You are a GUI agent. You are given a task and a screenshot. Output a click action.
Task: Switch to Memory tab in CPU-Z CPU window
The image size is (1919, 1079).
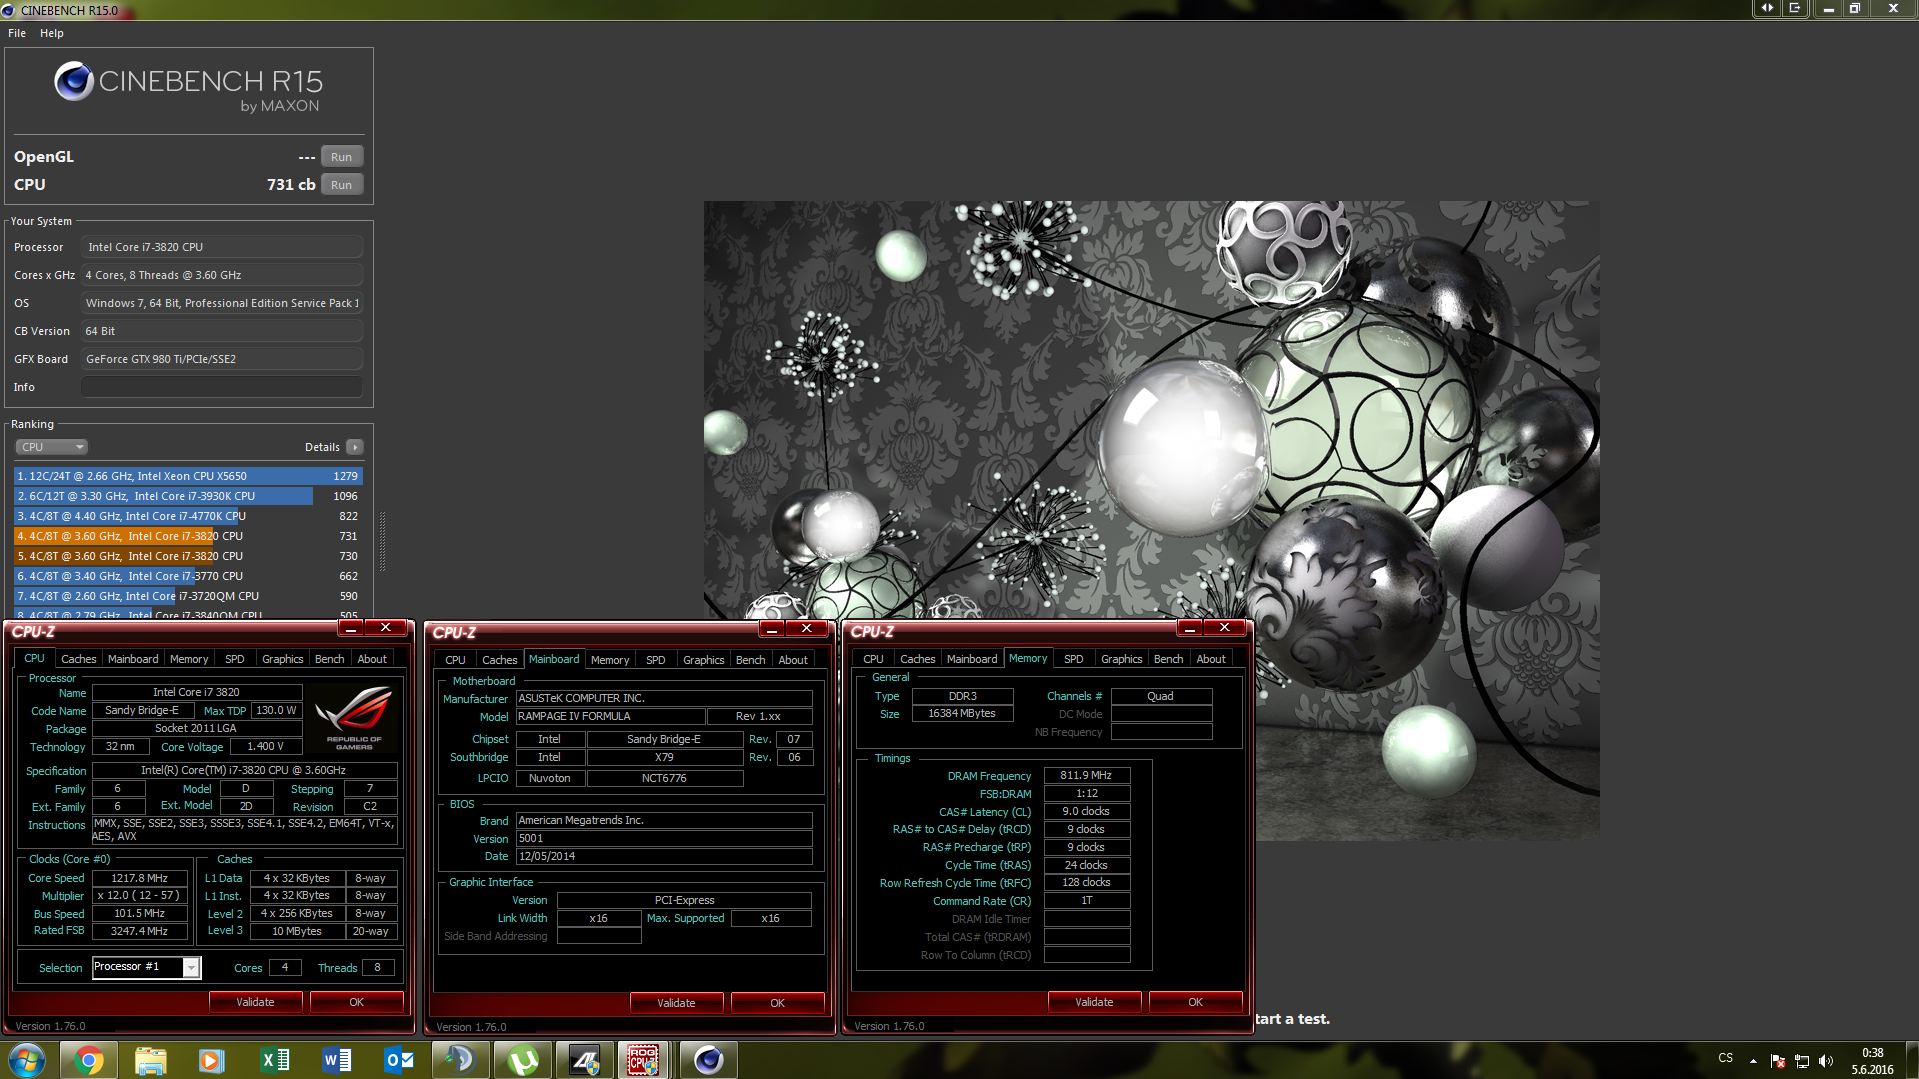(189, 659)
